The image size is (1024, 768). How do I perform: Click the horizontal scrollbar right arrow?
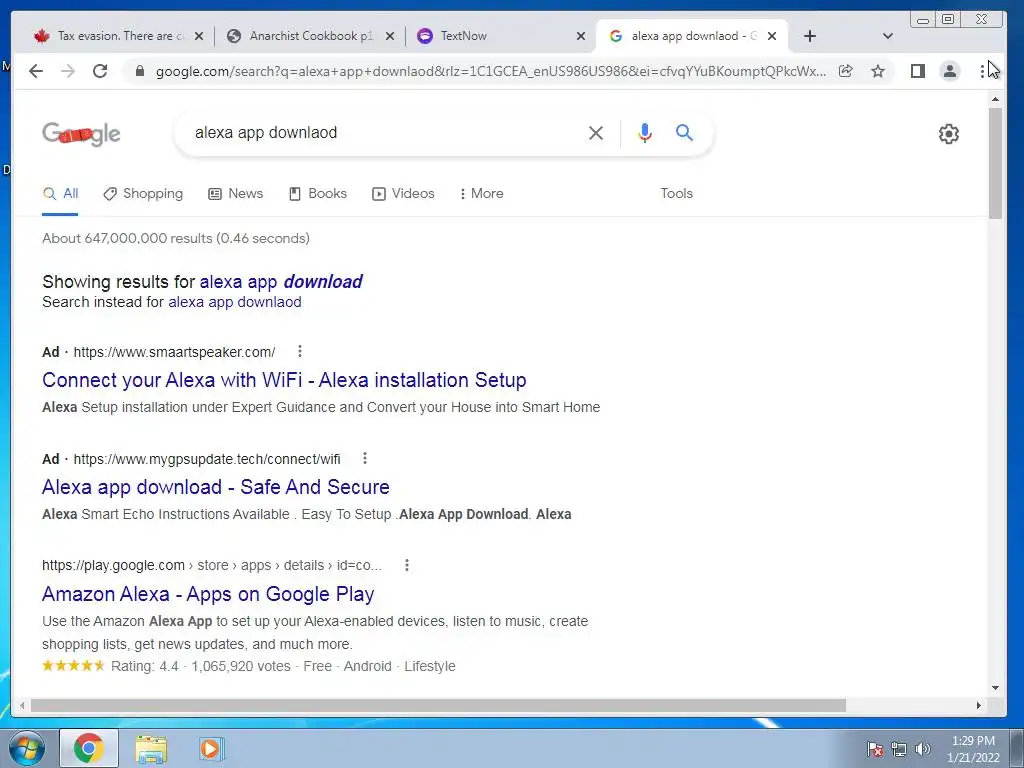coord(978,705)
